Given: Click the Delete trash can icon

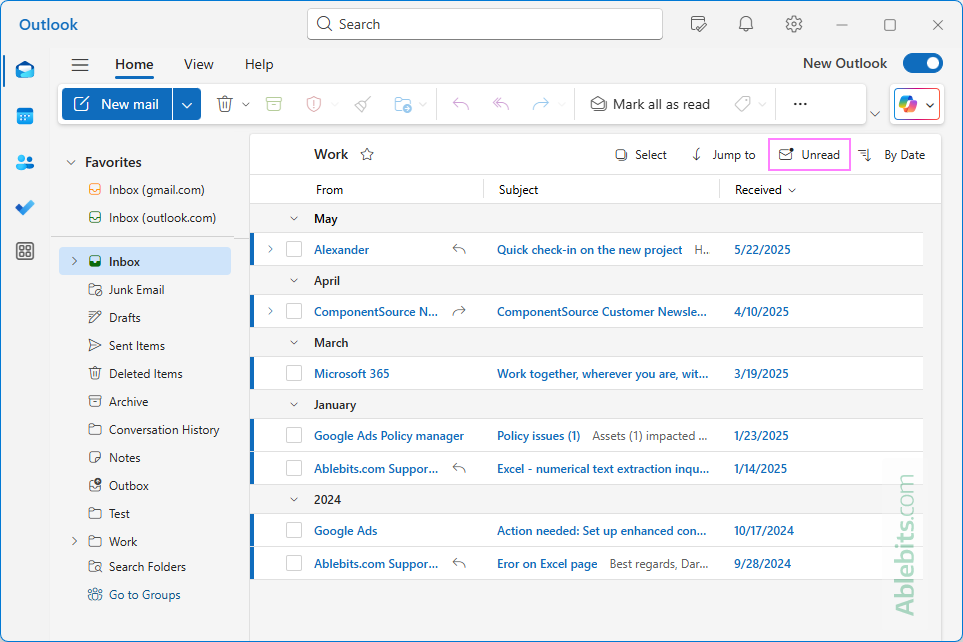Looking at the screenshot, I should coord(225,104).
